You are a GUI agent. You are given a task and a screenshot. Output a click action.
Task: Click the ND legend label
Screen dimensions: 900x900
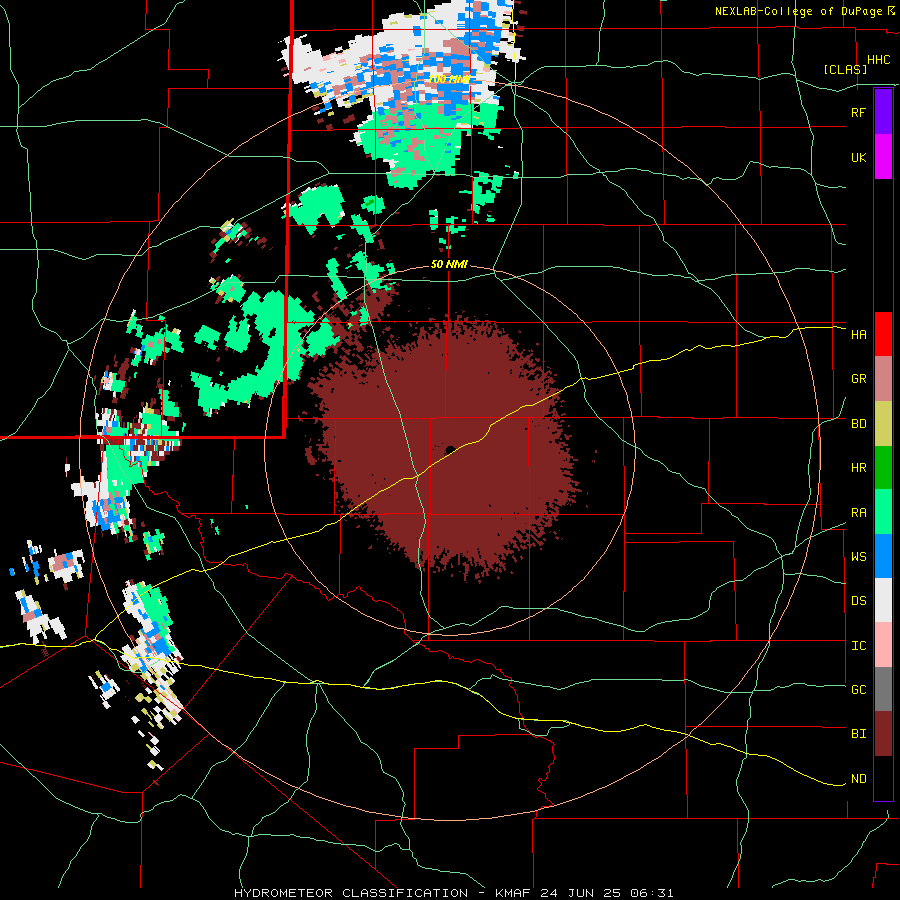click(x=858, y=779)
